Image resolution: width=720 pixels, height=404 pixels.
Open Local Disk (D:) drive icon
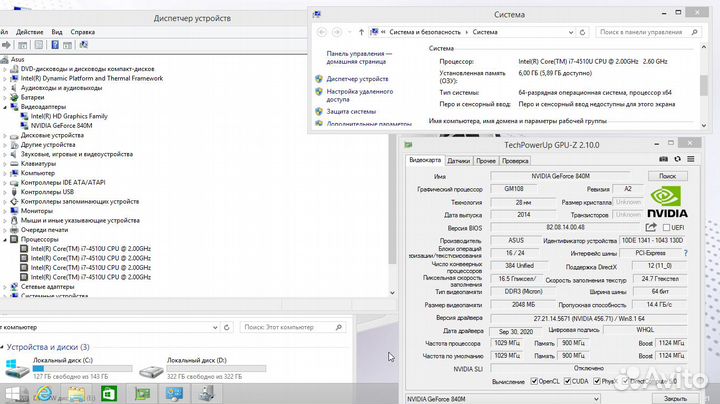(x=151, y=370)
